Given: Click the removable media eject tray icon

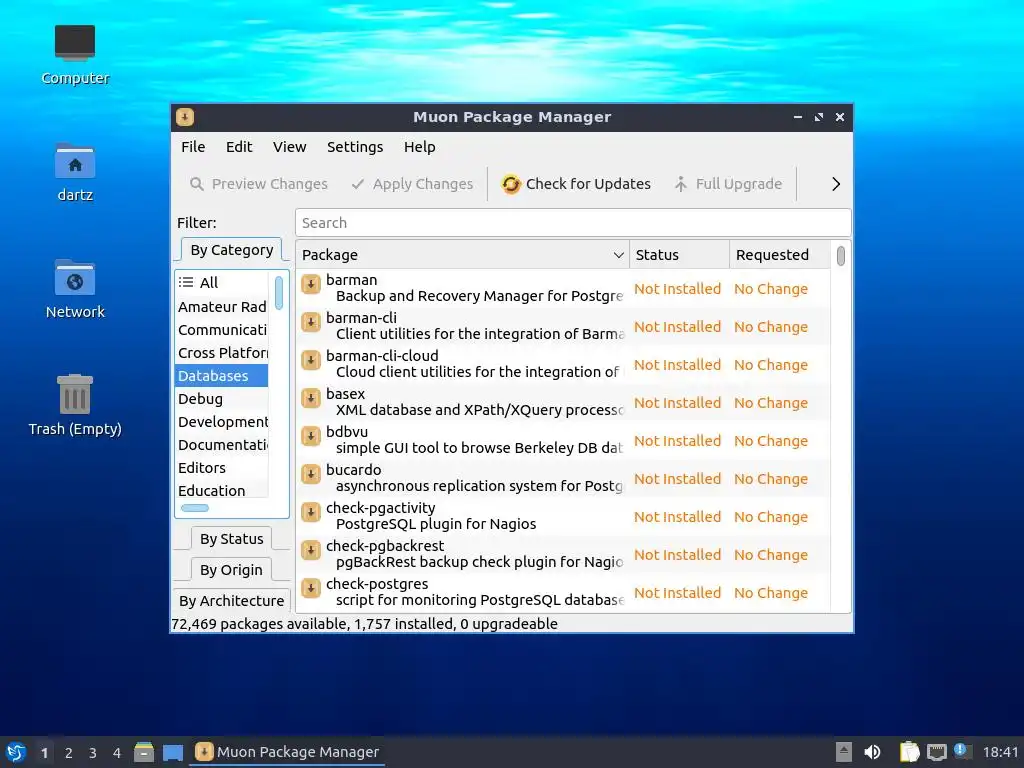Looking at the screenshot, I should (844, 752).
